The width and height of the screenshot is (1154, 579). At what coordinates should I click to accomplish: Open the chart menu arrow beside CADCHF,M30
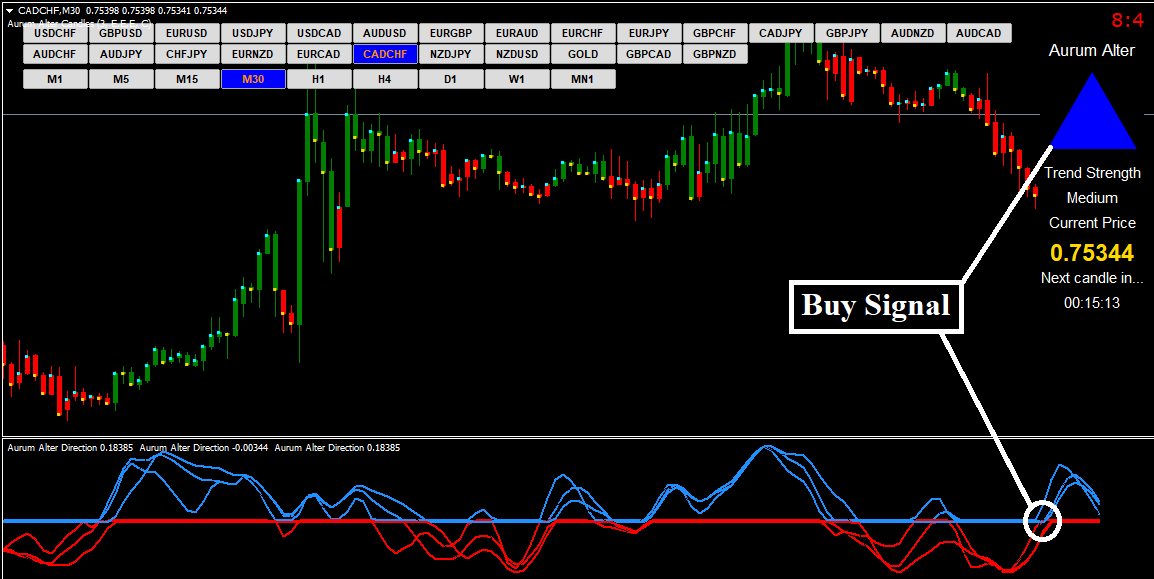[9, 10]
